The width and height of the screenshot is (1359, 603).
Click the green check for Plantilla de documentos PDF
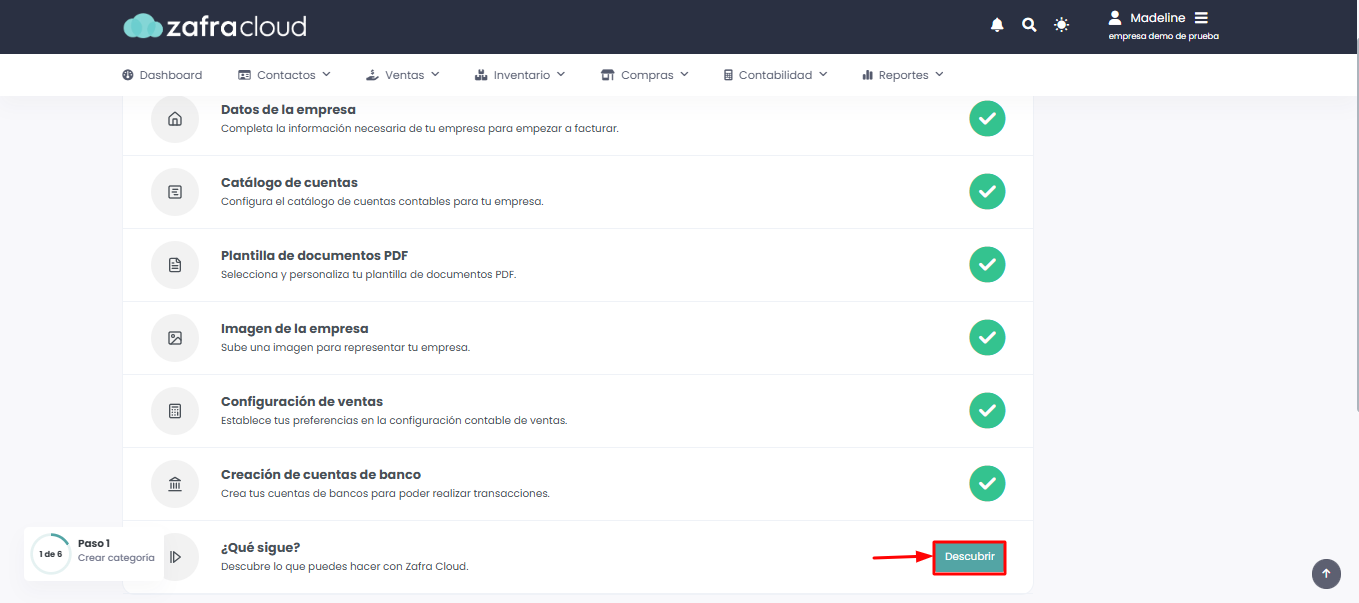[x=987, y=264]
